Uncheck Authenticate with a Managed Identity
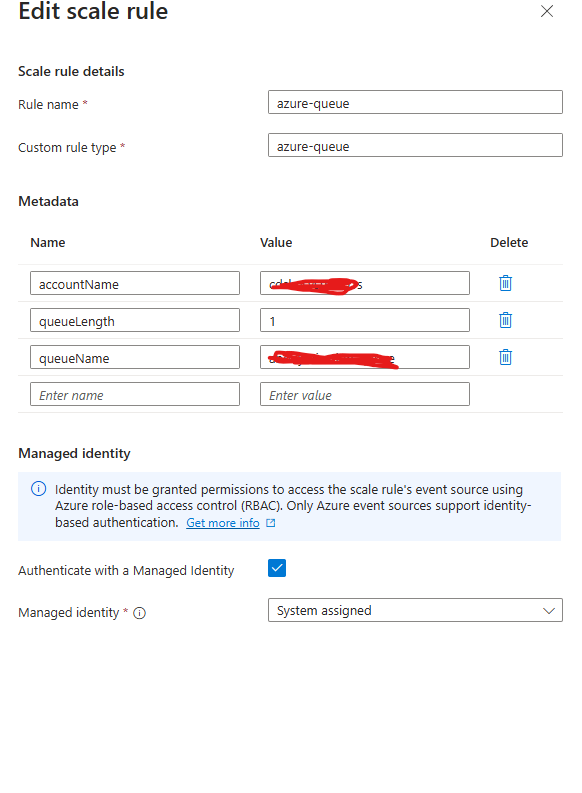Viewport: 582px width, 793px height. pos(277,568)
